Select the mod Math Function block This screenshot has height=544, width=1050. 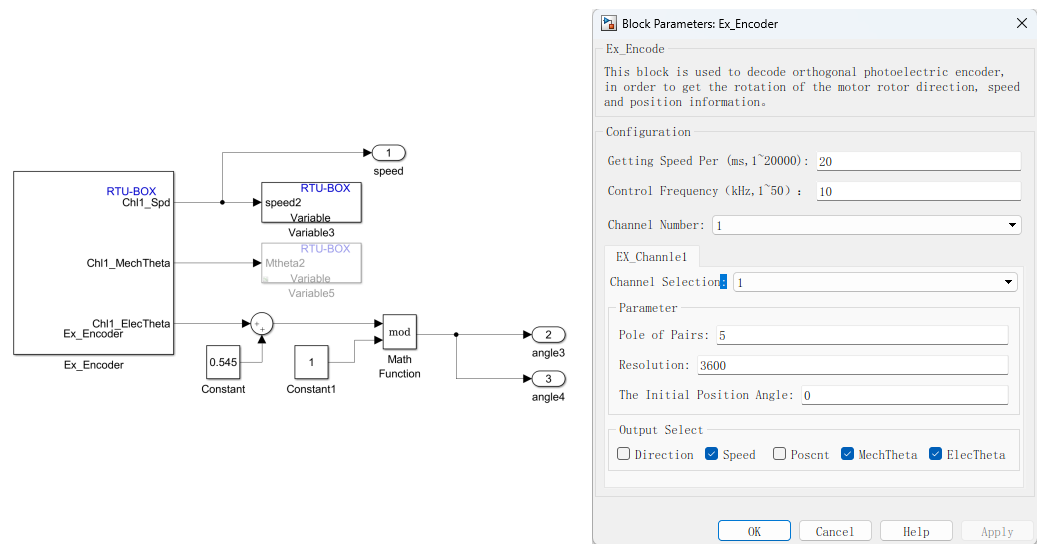400,332
